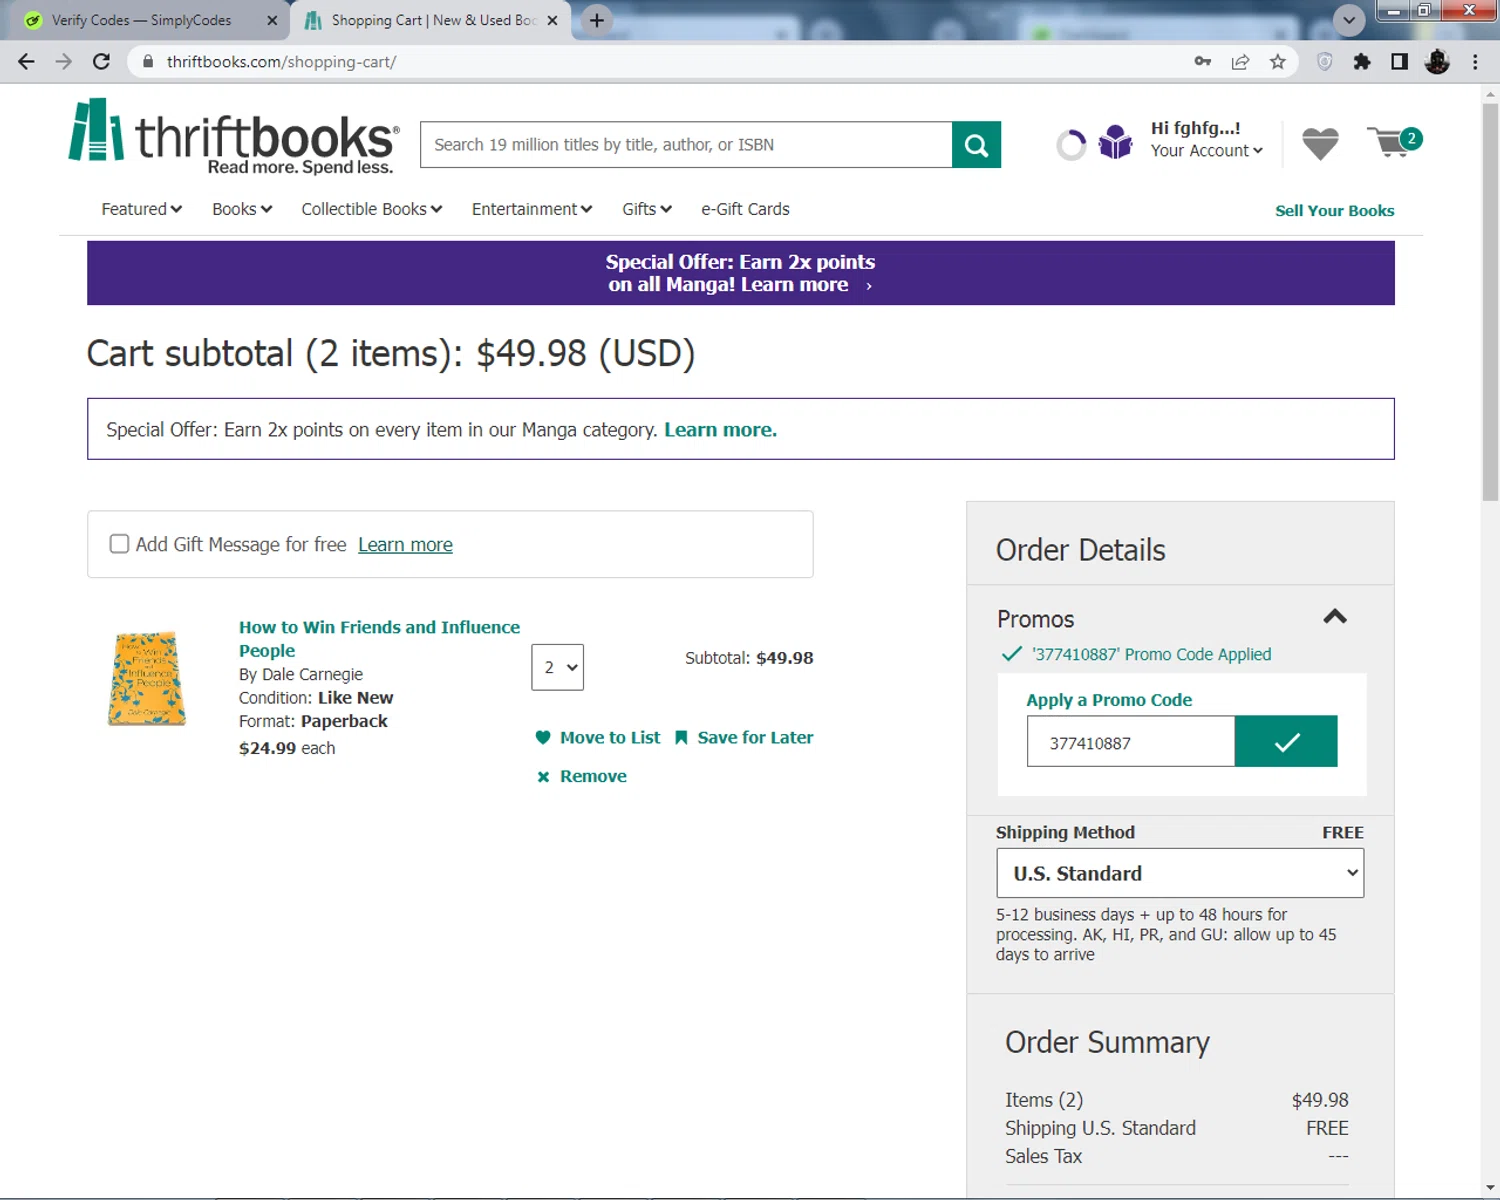Expand the Gifts menu
This screenshot has height=1200, width=1500.
pos(647,209)
